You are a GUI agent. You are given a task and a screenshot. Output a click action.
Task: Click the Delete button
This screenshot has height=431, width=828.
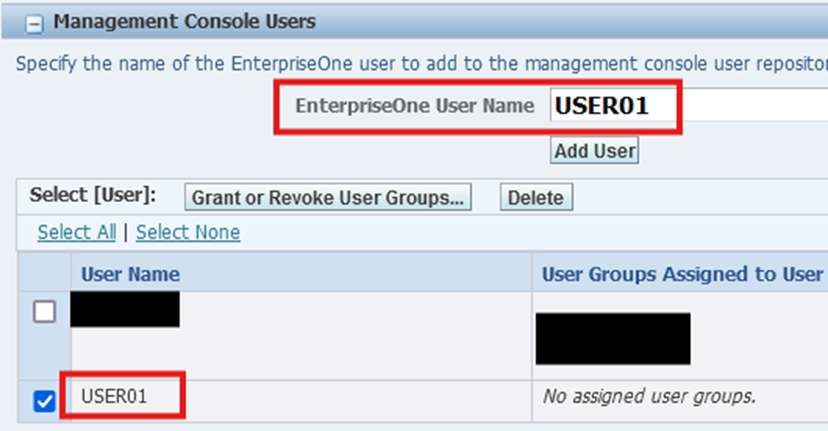pos(536,198)
